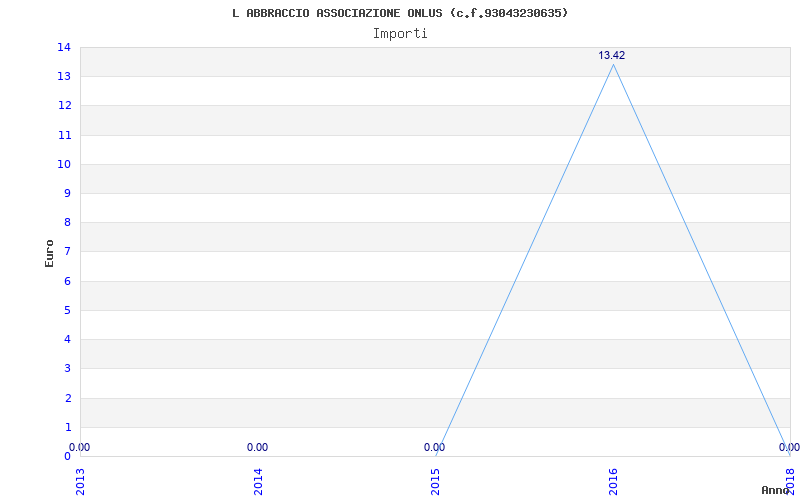Click the 6 tick on the y-axis
The width and height of the screenshot is (800, 500).
click(x=68, y=281)
